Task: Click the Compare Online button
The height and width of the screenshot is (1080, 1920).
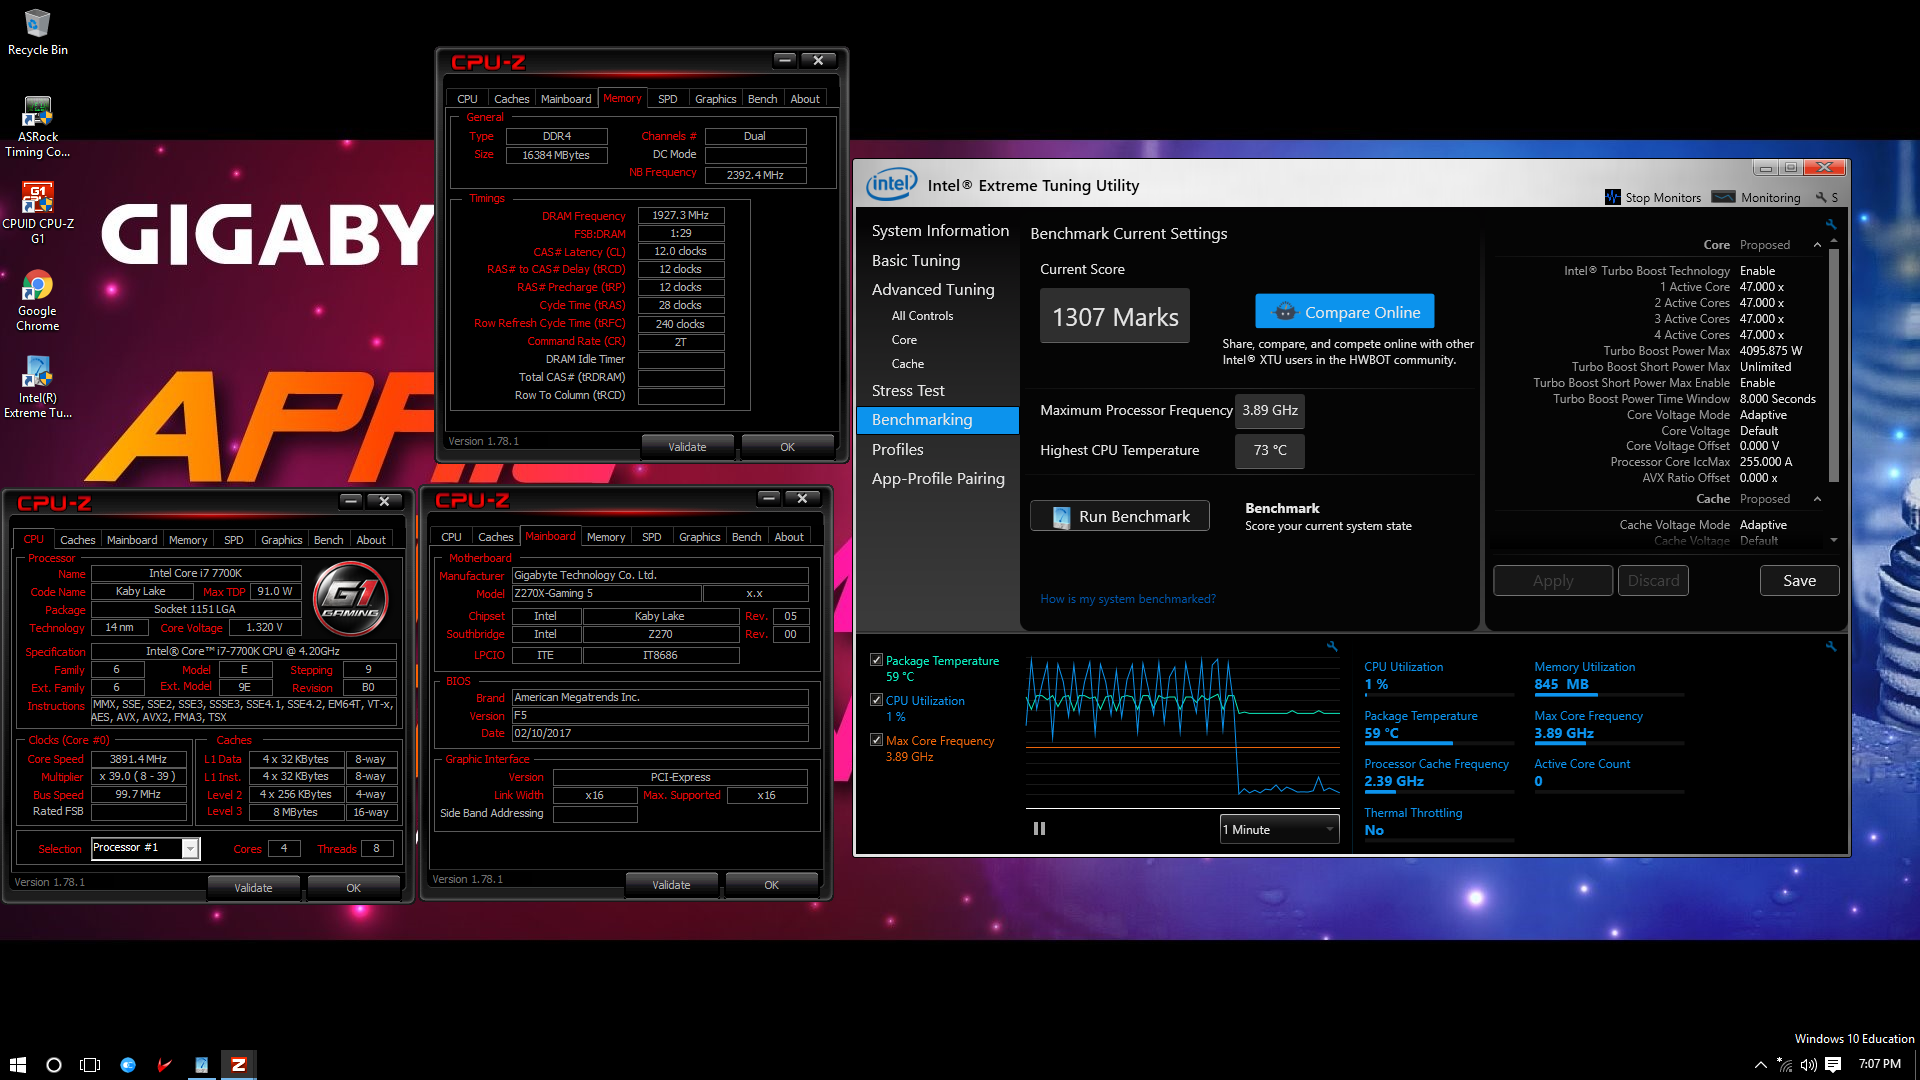Action: click(x=1344, y=312)
